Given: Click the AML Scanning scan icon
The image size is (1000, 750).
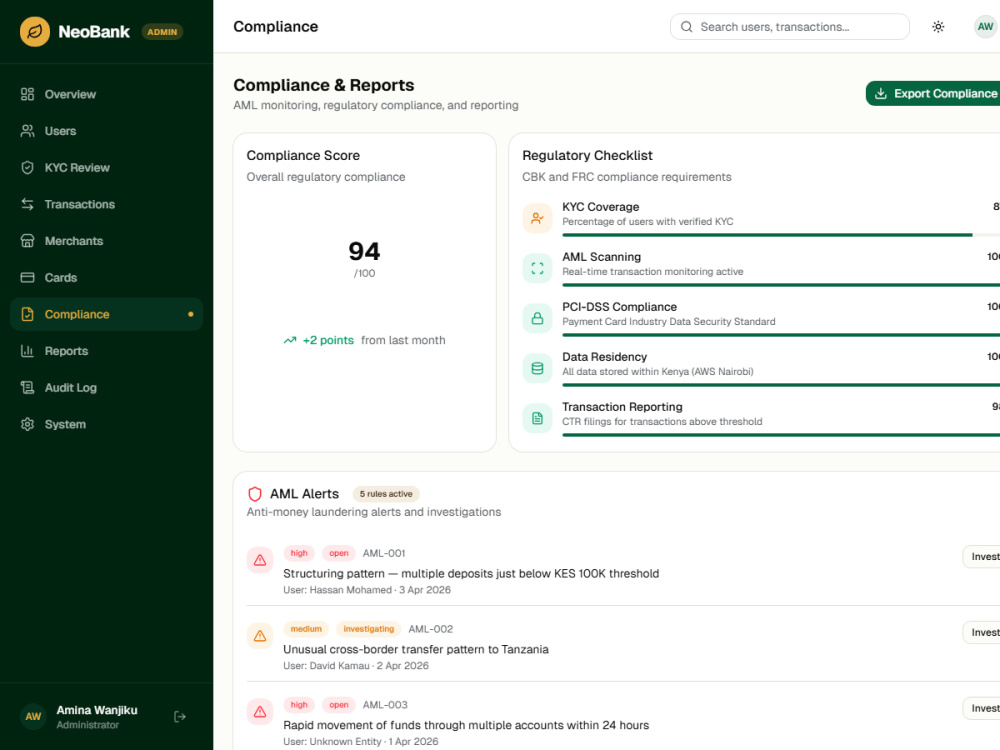Looking at the screenshot, I should tap(538, 268).
